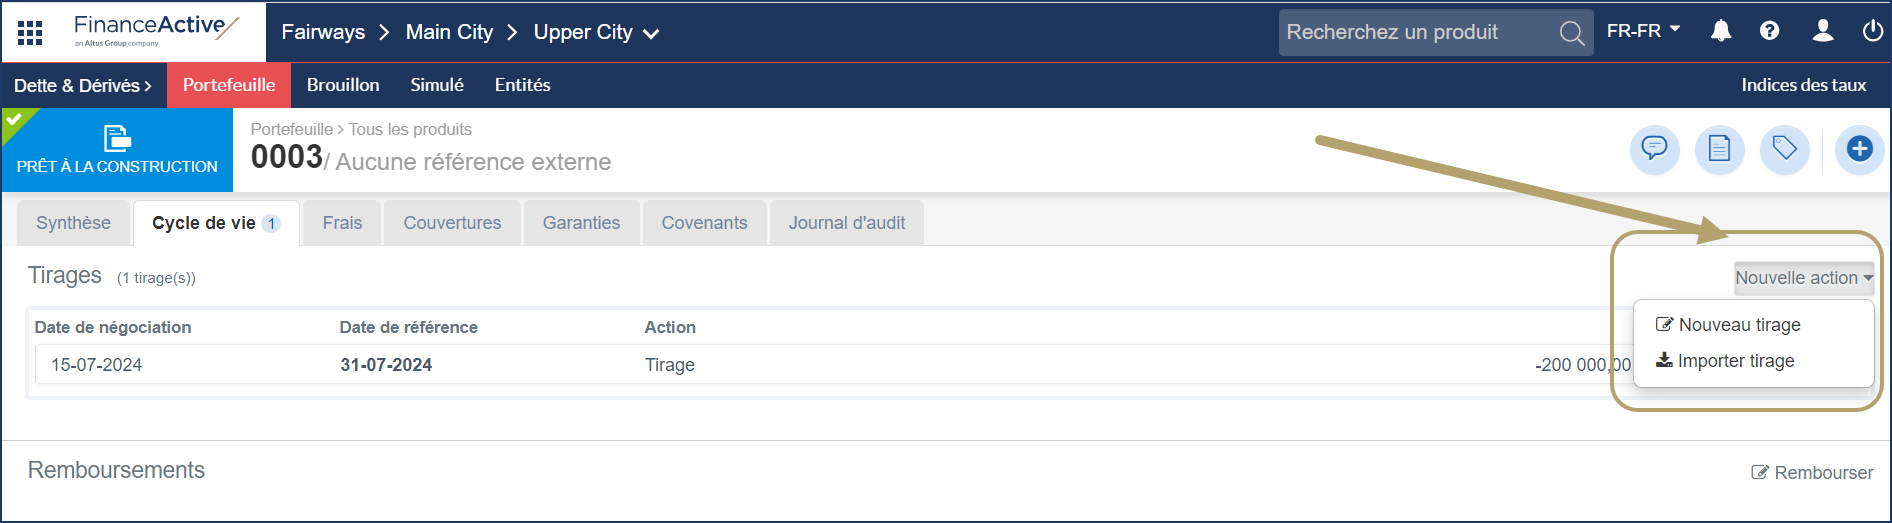Select Nouveau tirage from the menu
The image size is (1892, 523).
click(x=1738, y=325)
